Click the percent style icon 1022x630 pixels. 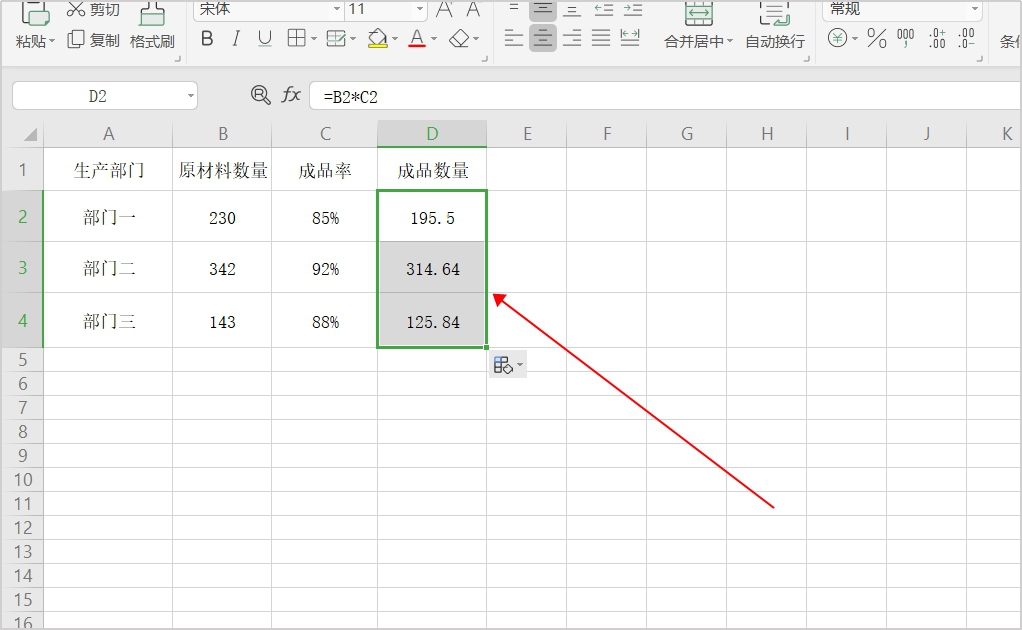(x=876, y=39)
